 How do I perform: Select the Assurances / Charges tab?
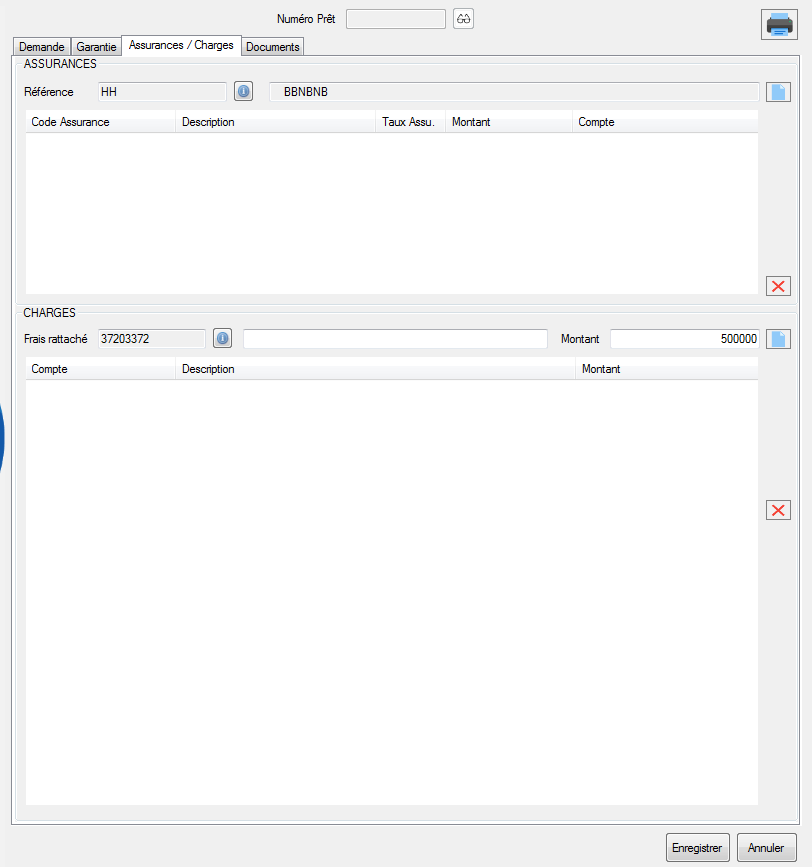(181, 45)
